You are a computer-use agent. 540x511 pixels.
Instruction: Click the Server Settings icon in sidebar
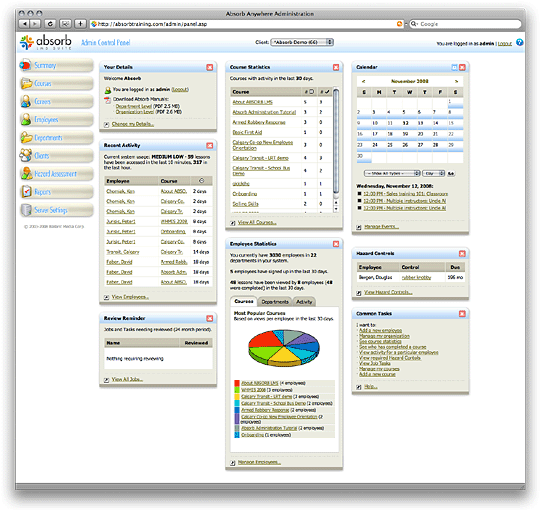tap(26, 209)
